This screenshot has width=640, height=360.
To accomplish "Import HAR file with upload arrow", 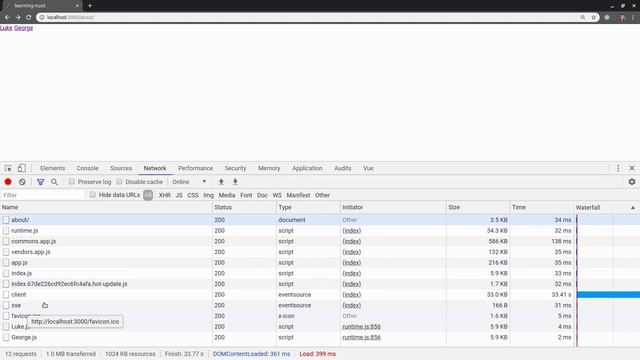I will [221, 182].
